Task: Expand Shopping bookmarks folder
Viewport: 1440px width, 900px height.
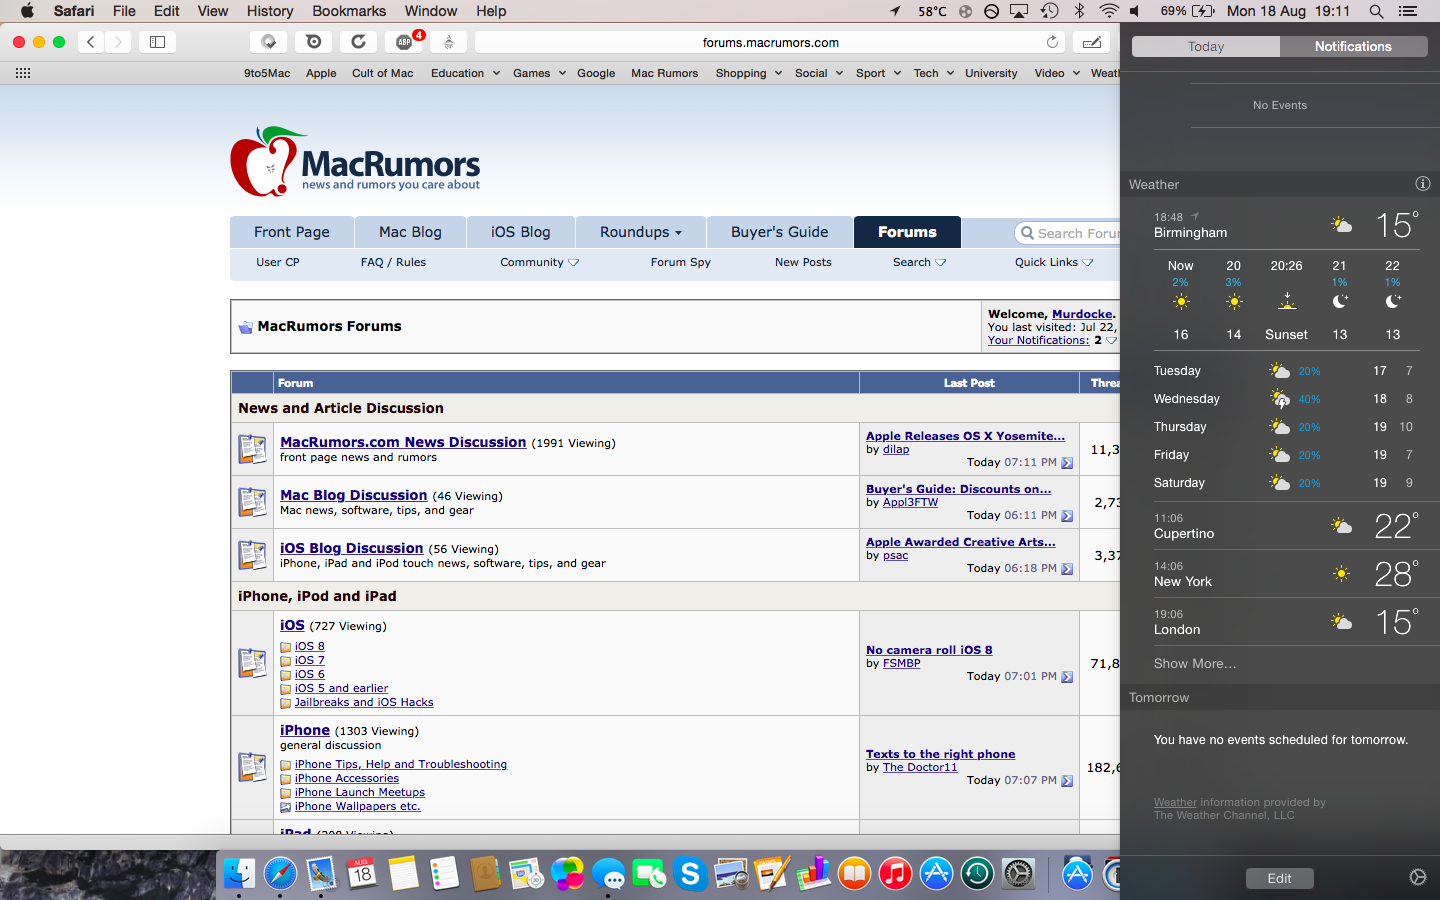Action: coord(749,73)
